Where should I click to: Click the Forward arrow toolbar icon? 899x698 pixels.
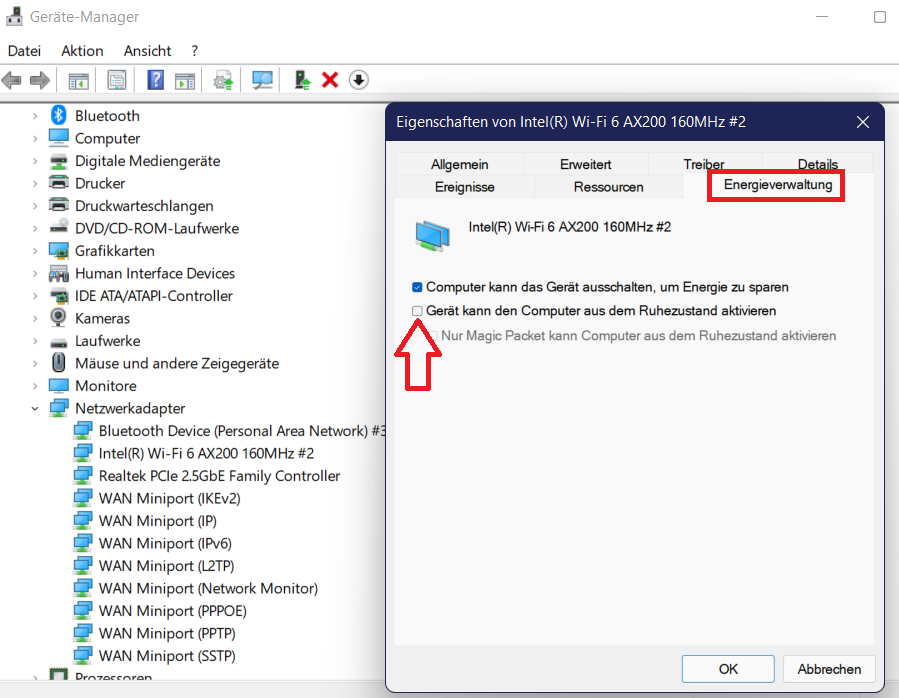[39, 80]
